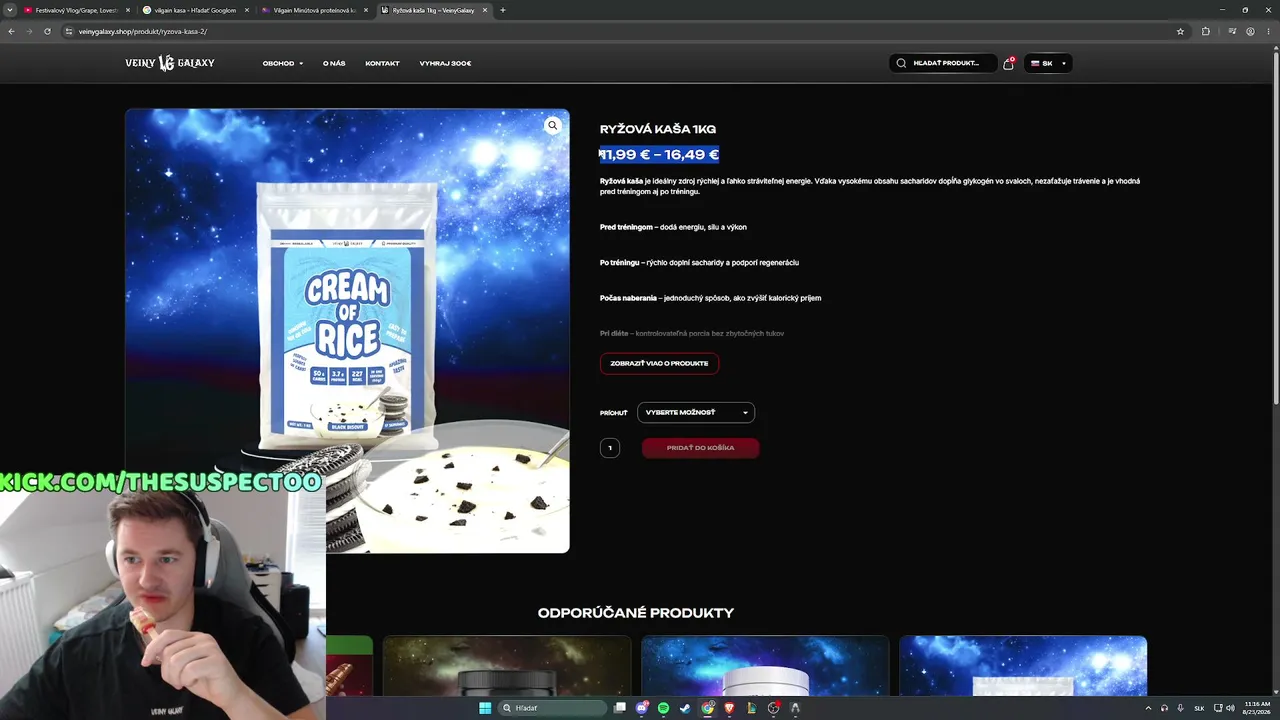Open the Kontakt page

tap(382, 63)
